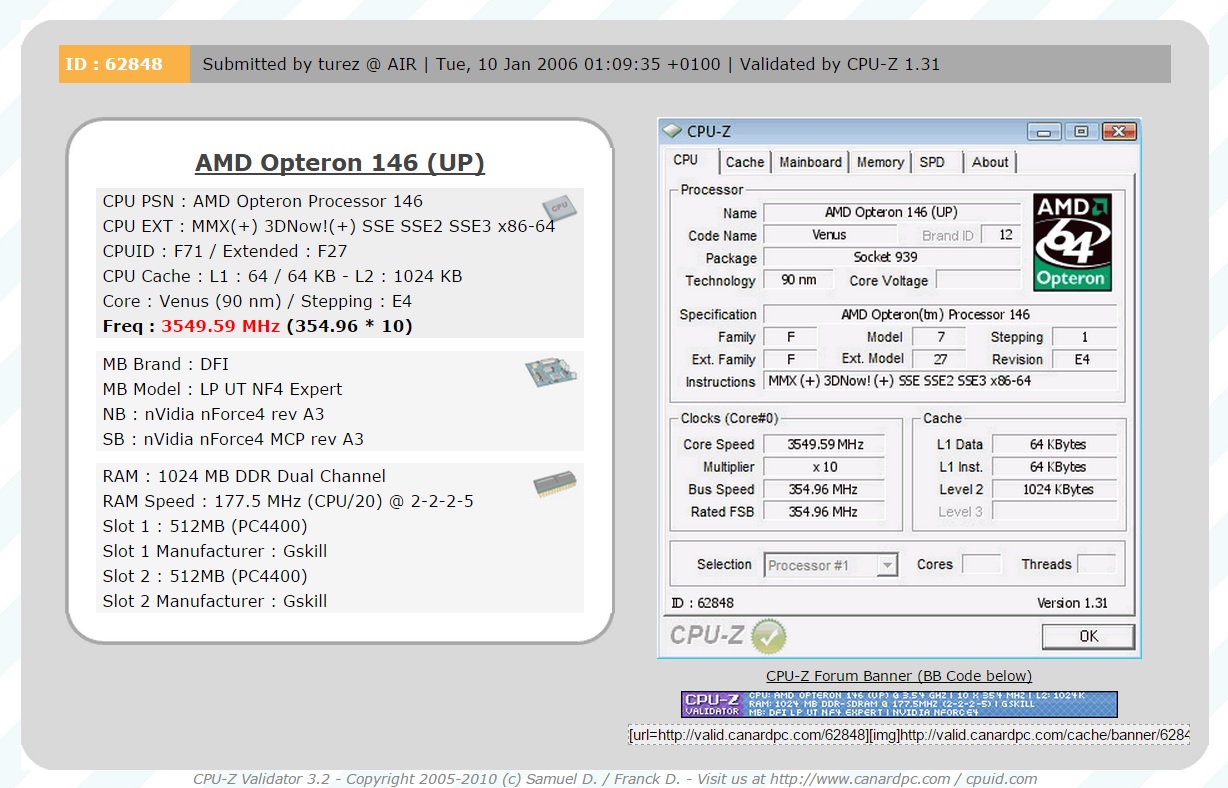Switch to the Memory tab
Image resolution: width=1228 pixels, height=788 pixels.
[880, 162]
